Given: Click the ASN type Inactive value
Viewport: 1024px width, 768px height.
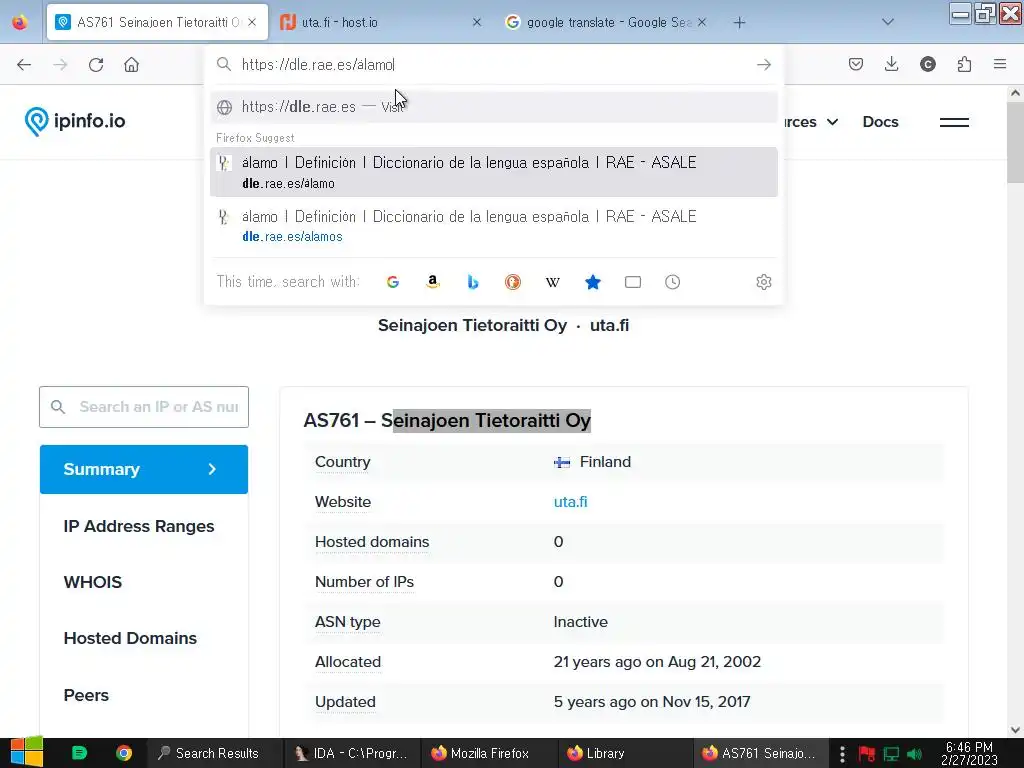Looking at the screenshot, I should [x=581, y=622].
